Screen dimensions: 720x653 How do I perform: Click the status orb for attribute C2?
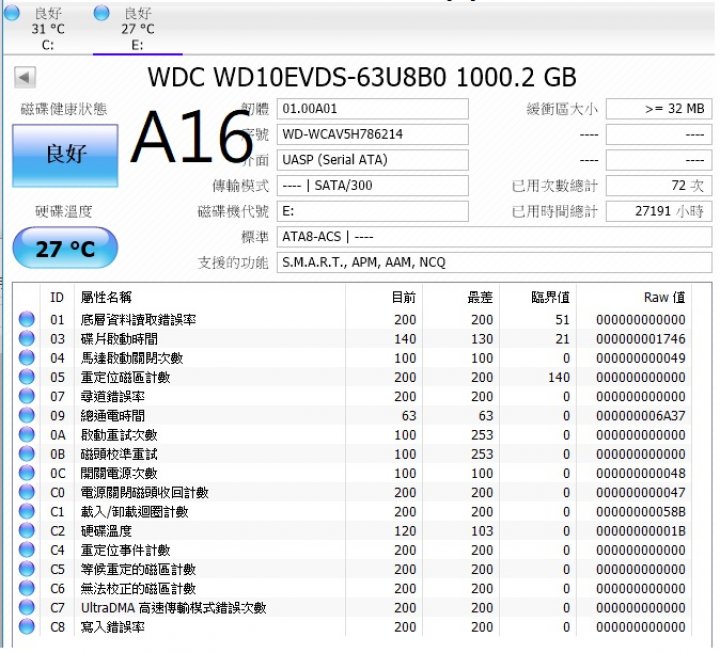[27, 530]
